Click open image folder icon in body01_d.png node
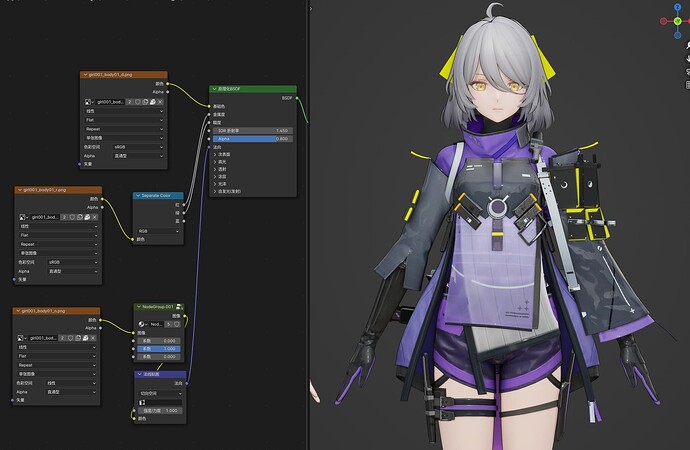690x450 pixels. [152, 102]
